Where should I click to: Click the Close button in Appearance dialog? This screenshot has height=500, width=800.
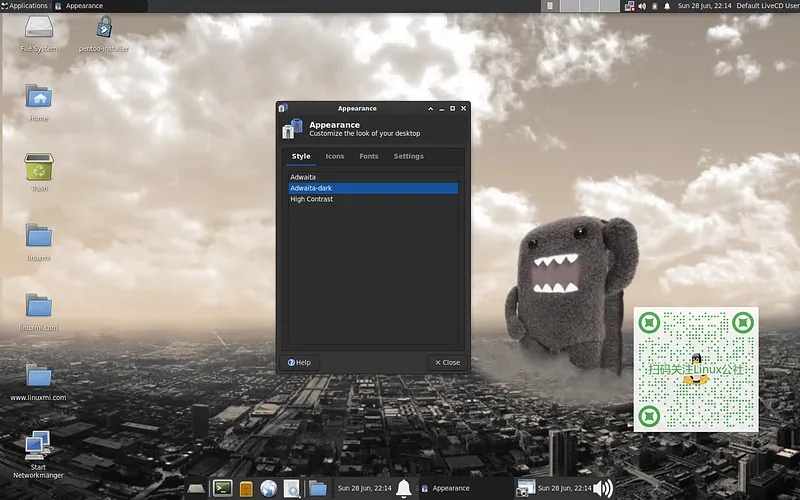[447, 362]
